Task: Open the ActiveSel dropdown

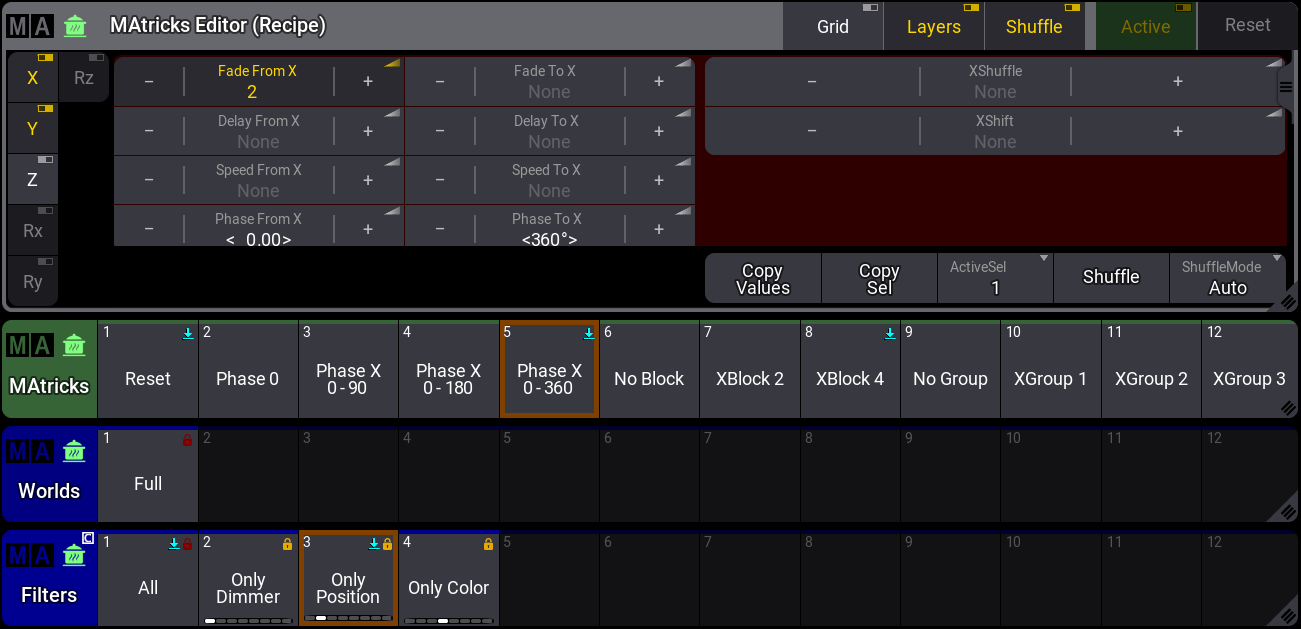Action: [x=995, y=277]
